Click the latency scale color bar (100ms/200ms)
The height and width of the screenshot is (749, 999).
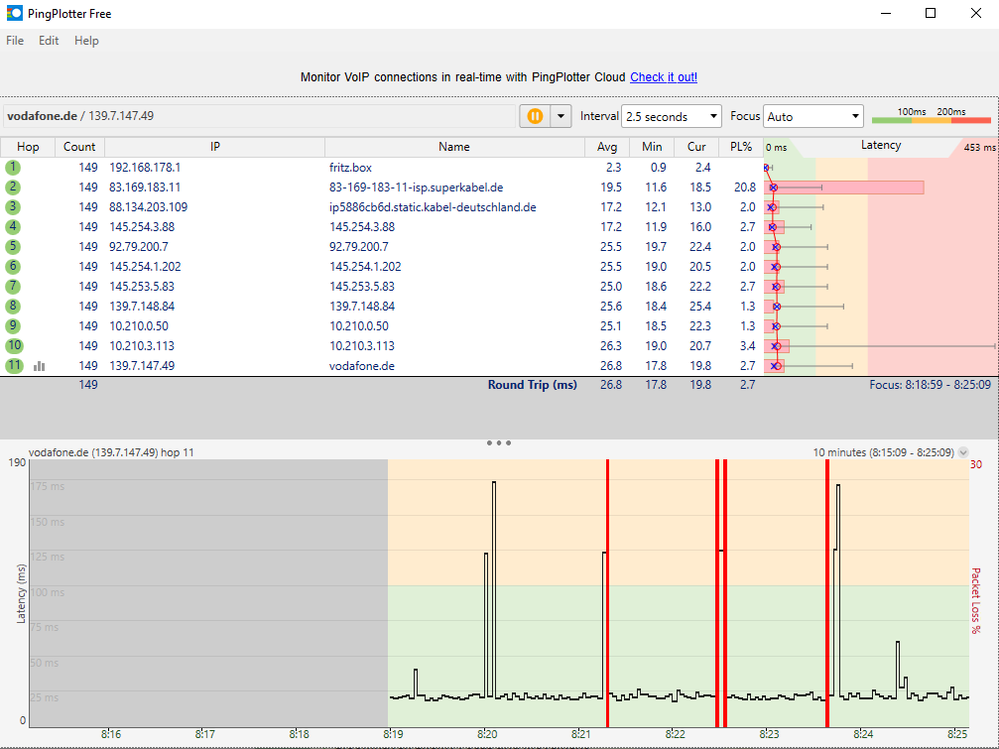pos(930,120)
